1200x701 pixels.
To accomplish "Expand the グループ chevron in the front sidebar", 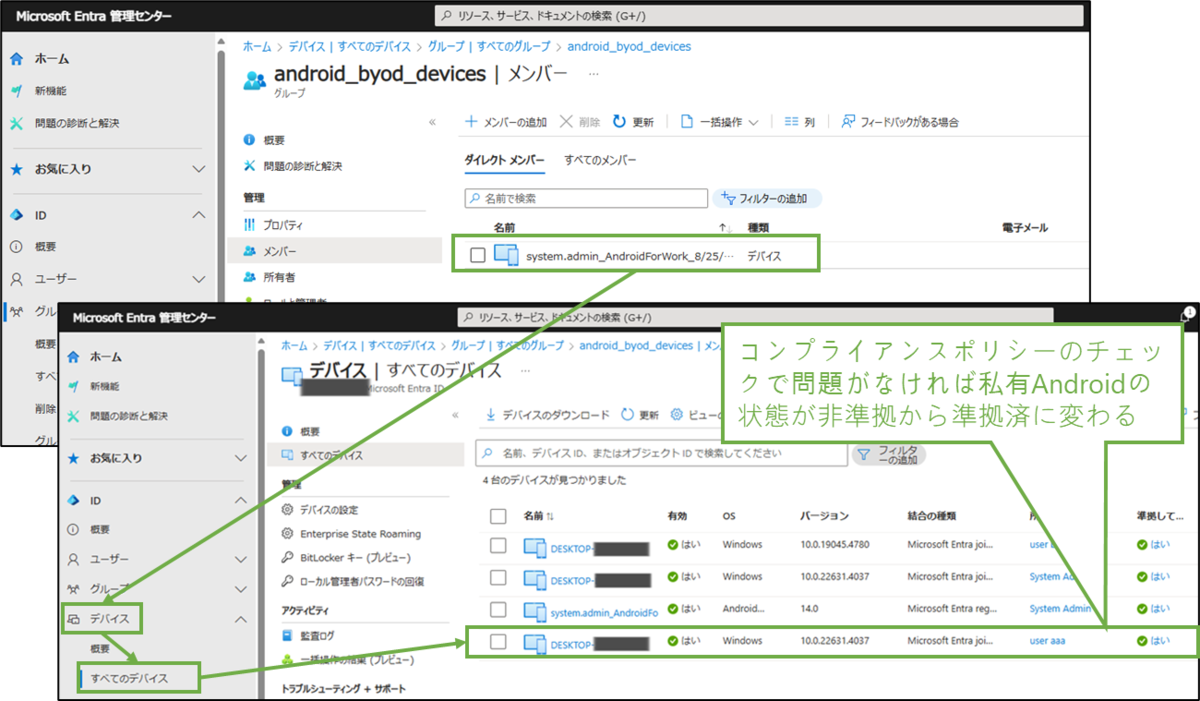I will (x=240, y=589).
